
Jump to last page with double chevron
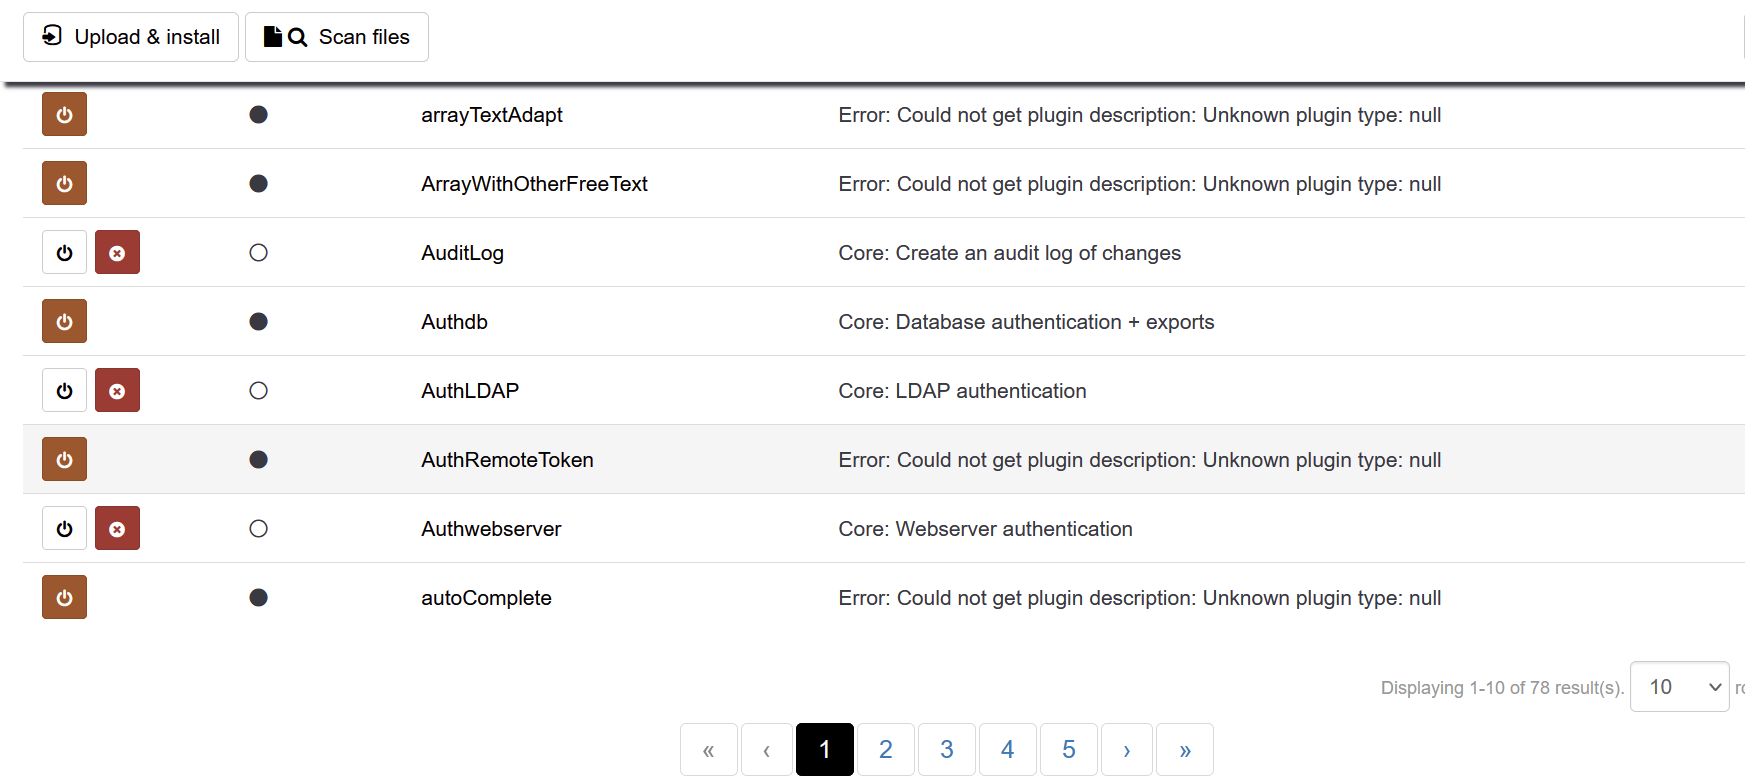coord(1185,750)
